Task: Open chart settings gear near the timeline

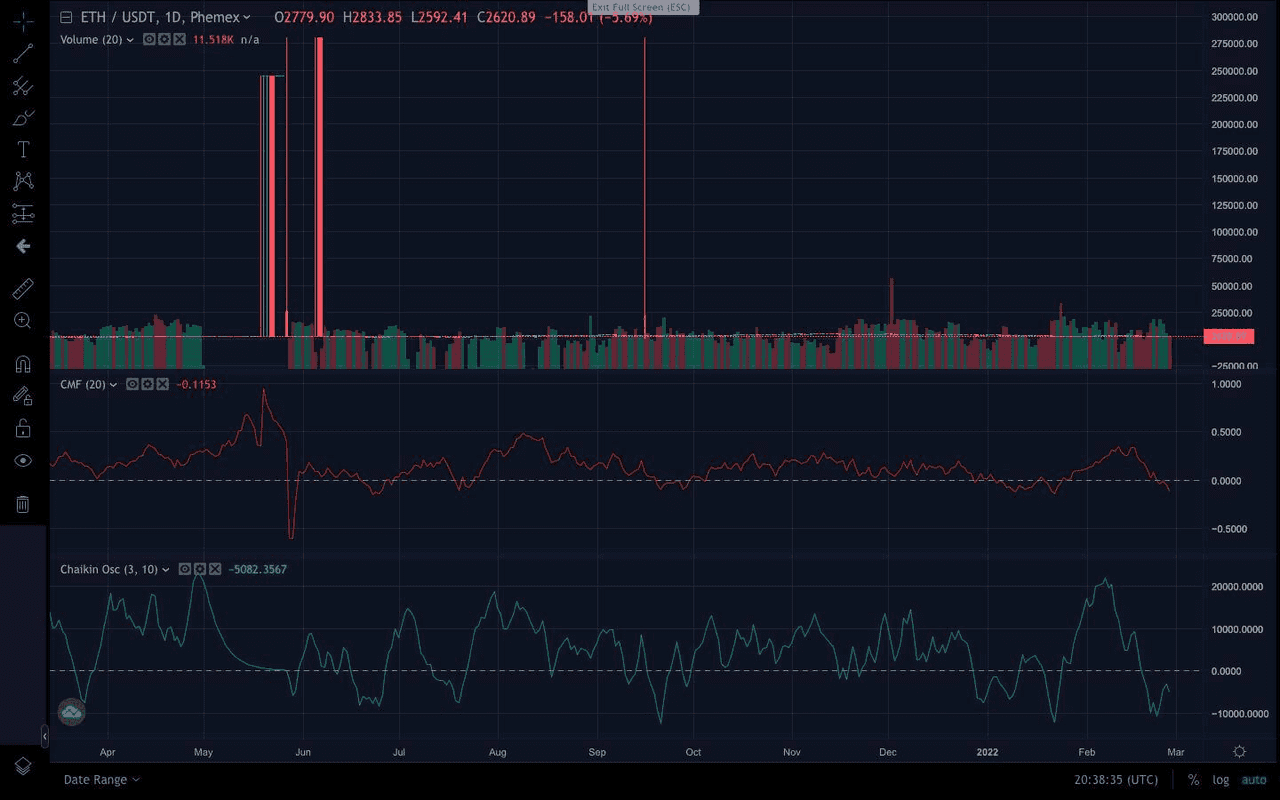Action: click(1239, 751)
